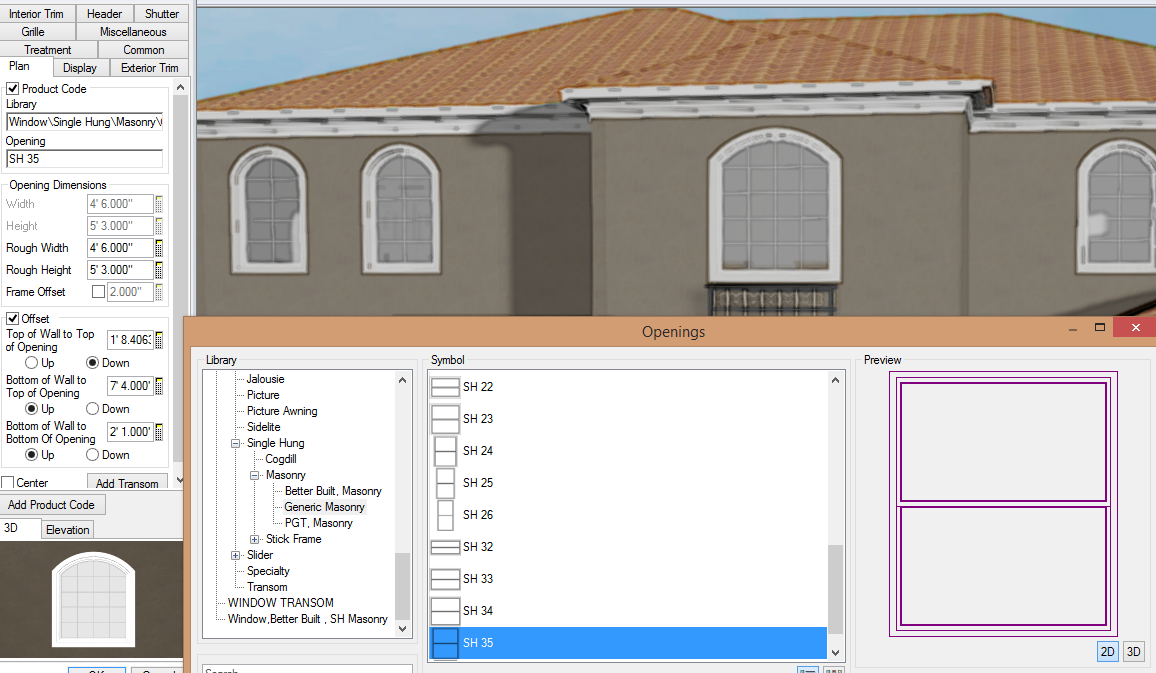1156x673 pixels.
Task: Collapse the Masonry tree branch
Action: [255, 475]
